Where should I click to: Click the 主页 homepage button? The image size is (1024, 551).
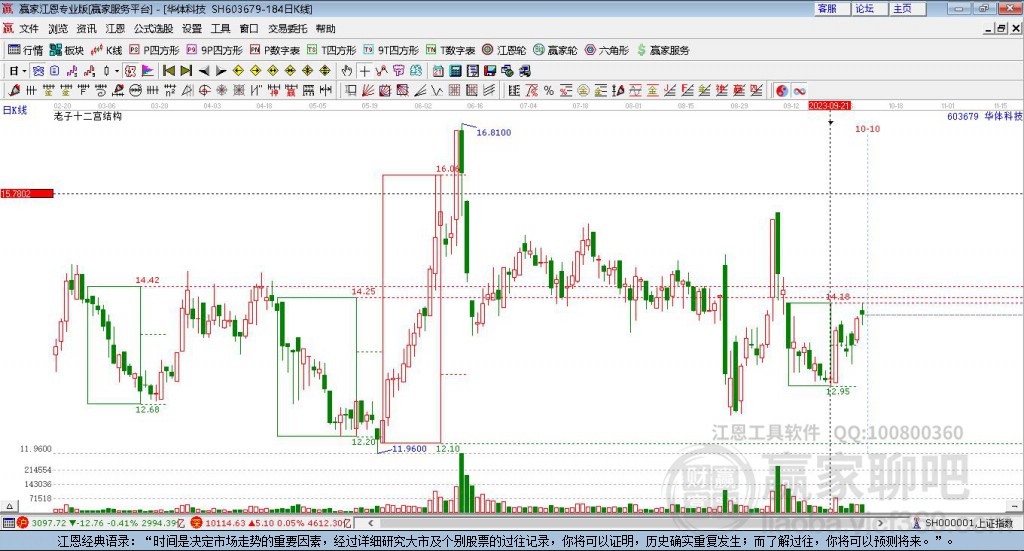coord(908,8)
